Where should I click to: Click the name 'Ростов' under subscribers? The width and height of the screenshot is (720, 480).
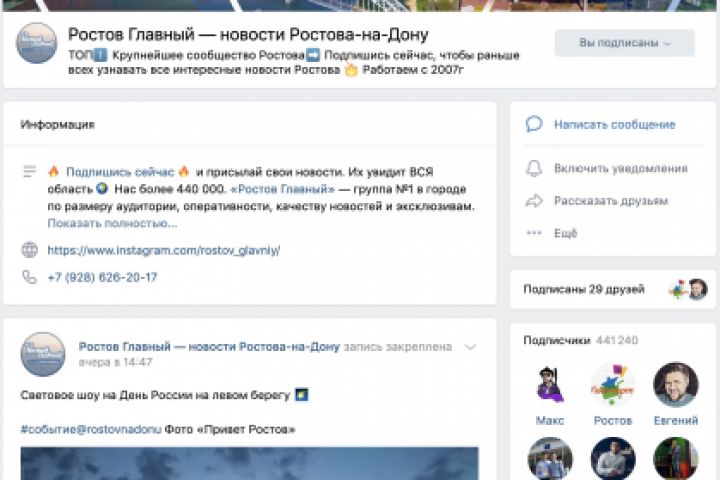pyautogui.click(x=613, y=420)
